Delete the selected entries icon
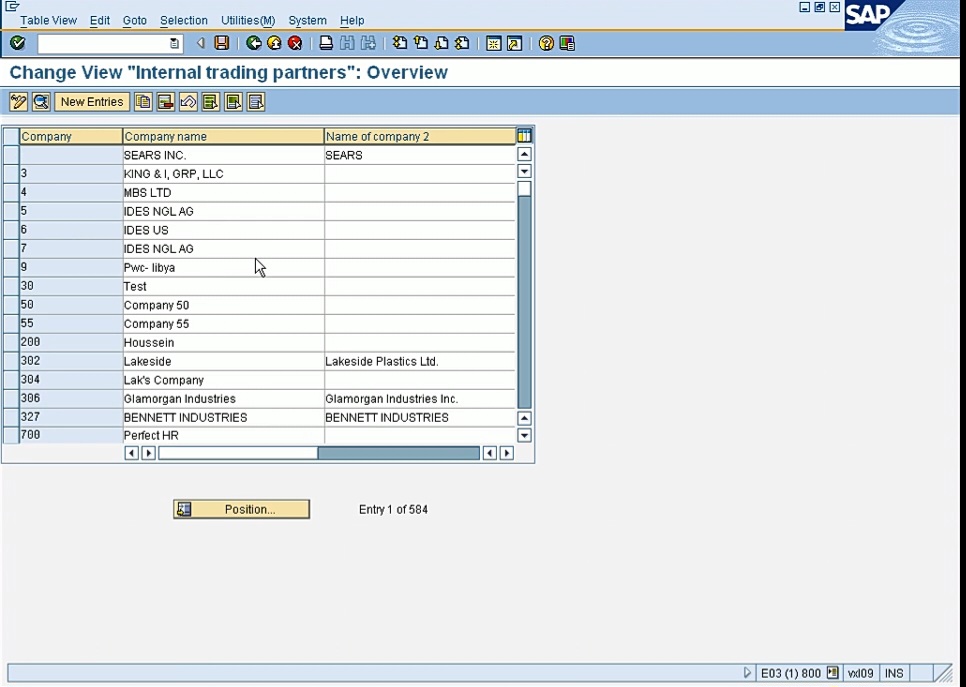 (166, 102)
